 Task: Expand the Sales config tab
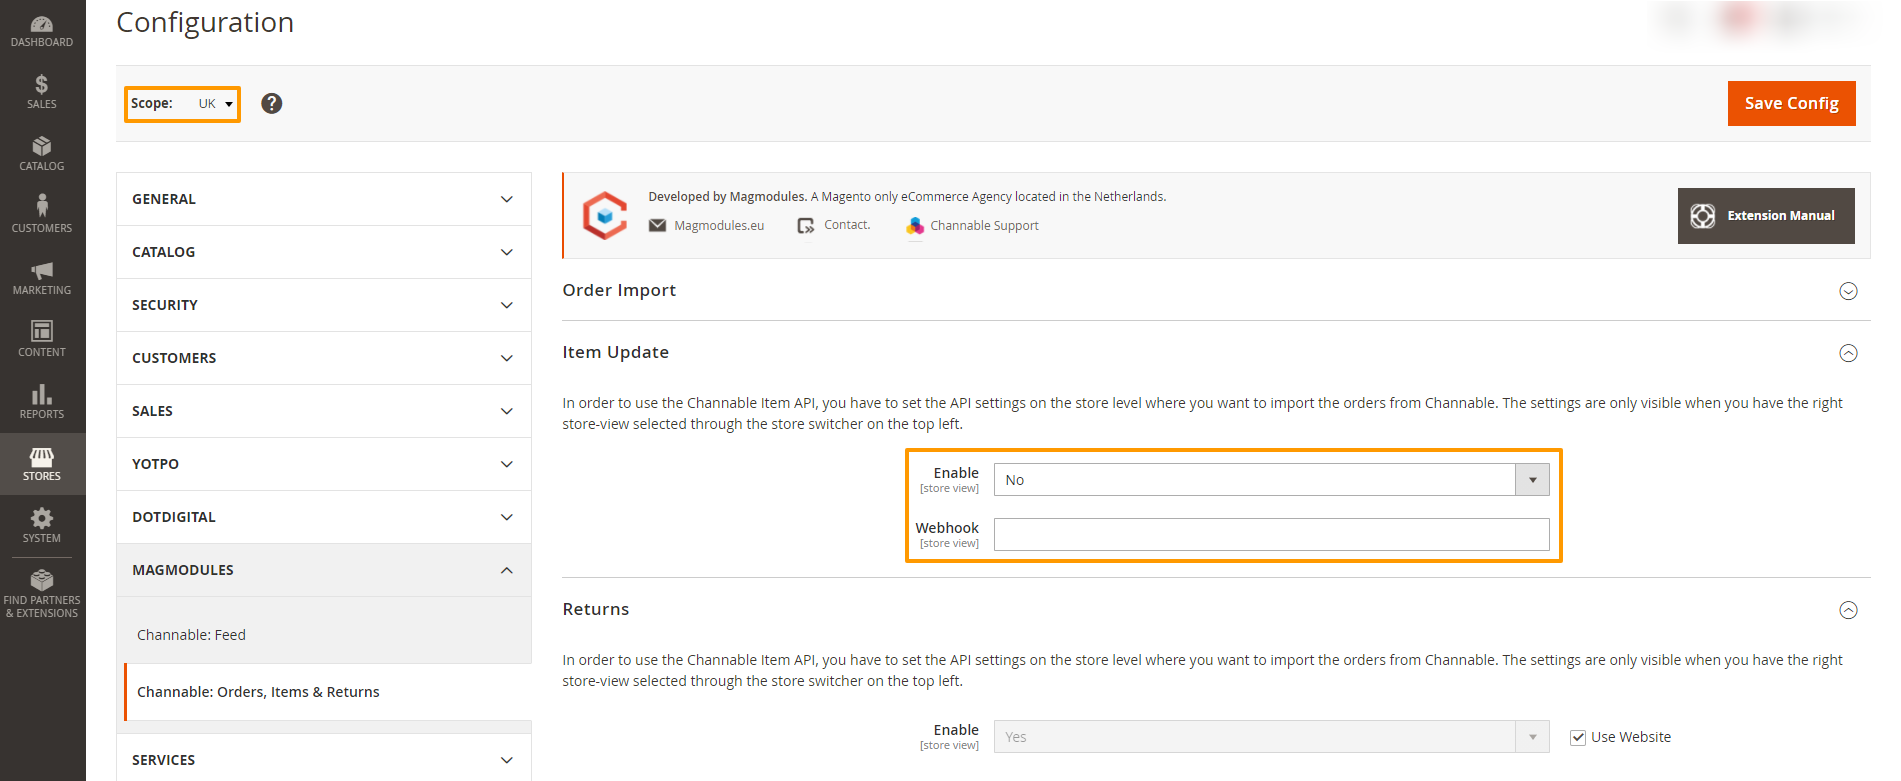[x=324, y=411]
